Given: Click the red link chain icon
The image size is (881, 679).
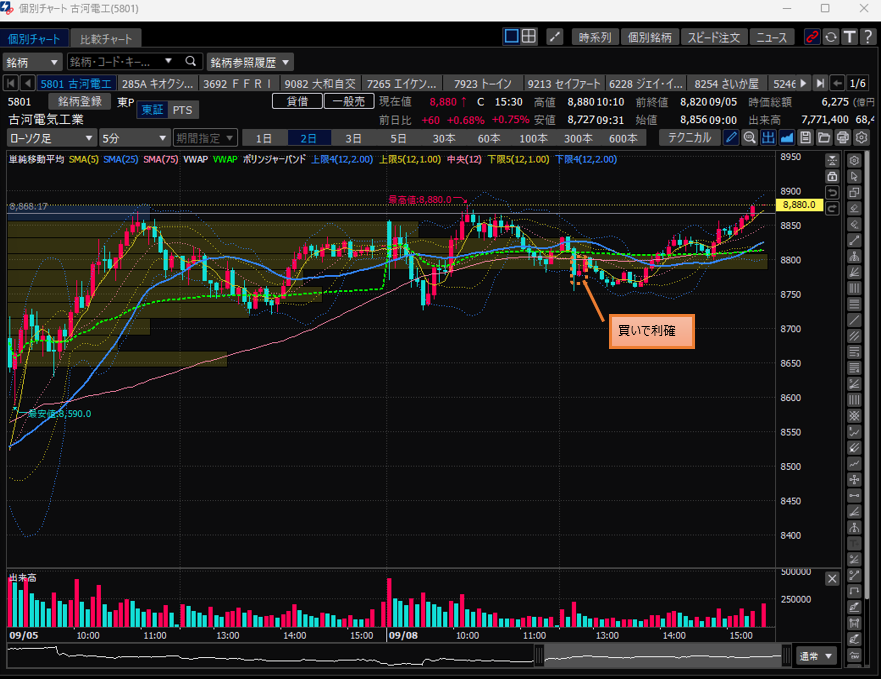Looking at the screenshot, I should tap(811, 37).
